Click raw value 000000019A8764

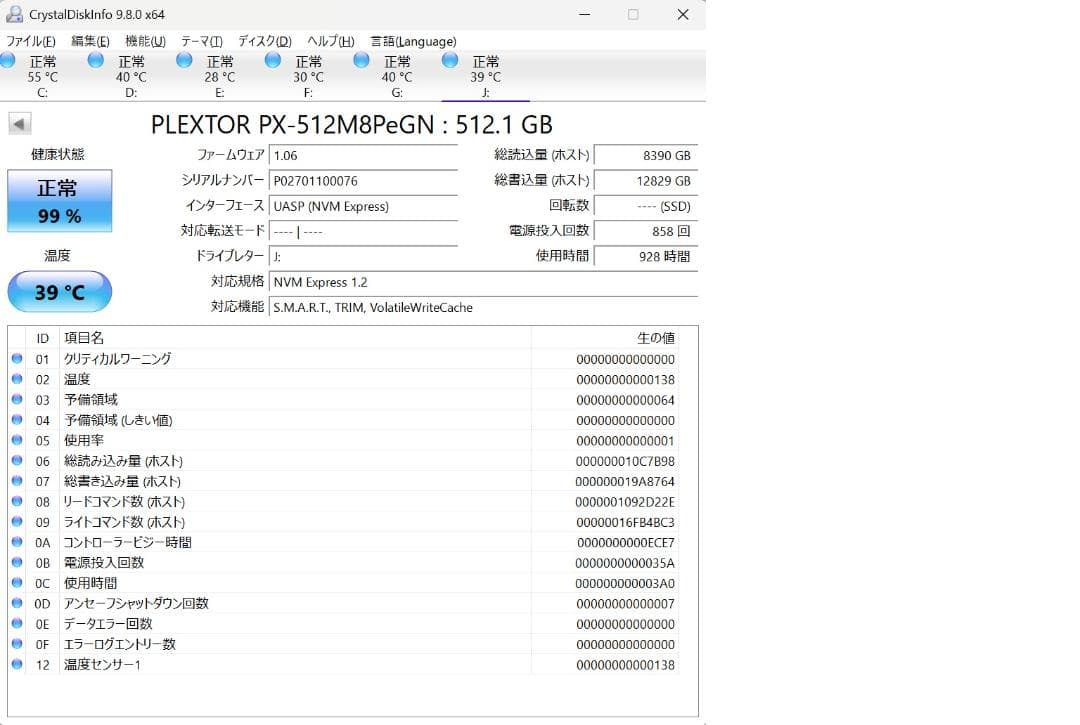625,481
